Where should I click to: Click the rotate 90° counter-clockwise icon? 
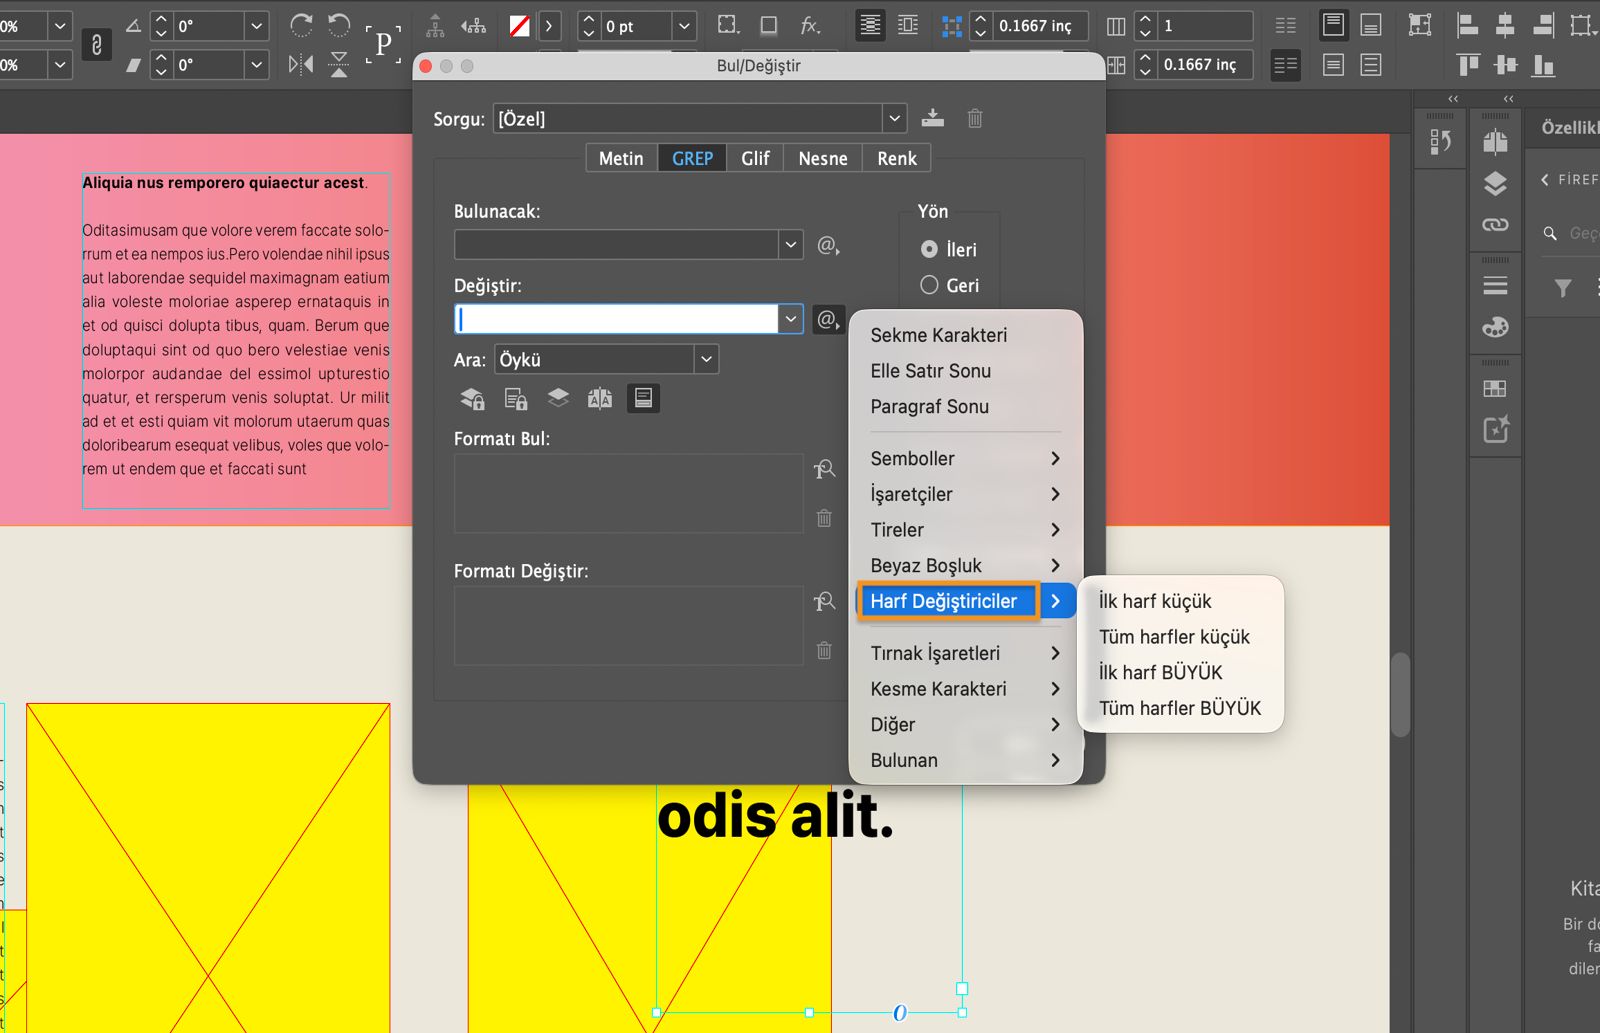(340, 25)
